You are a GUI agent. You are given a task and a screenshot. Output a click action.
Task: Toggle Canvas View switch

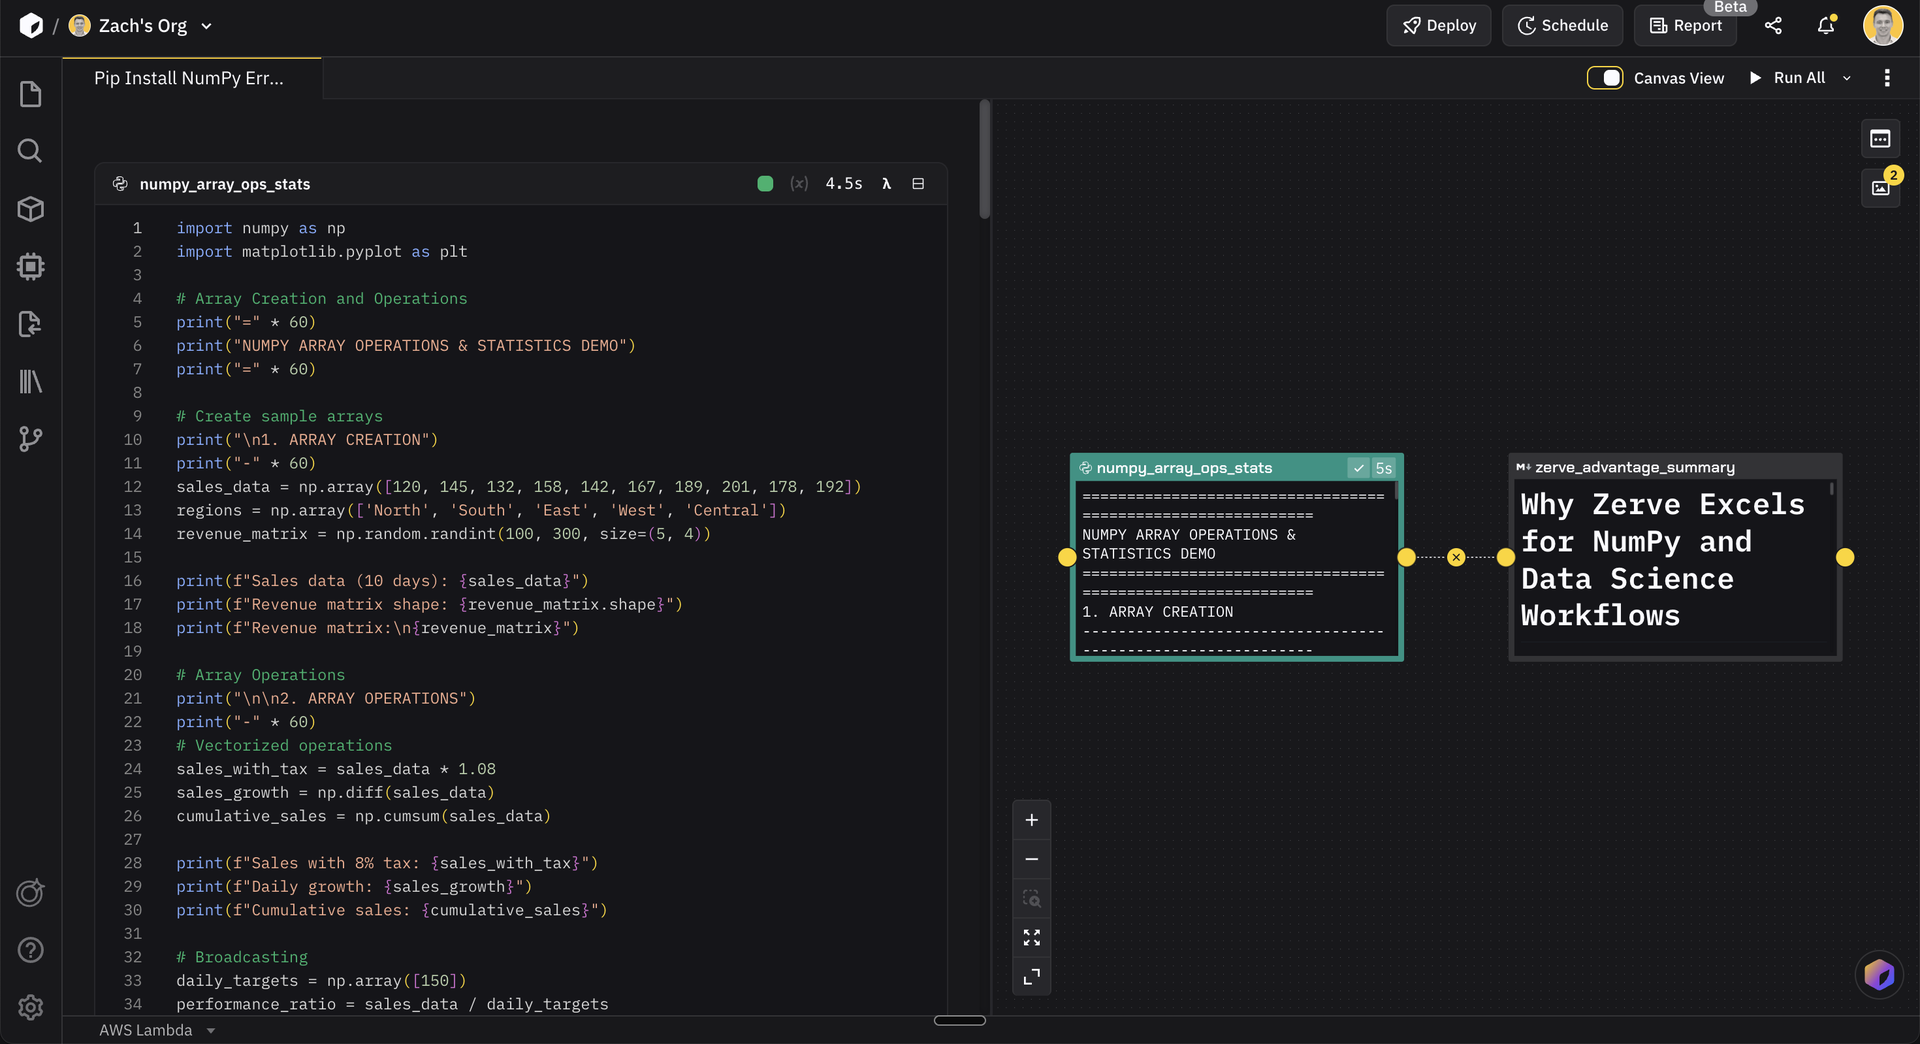pyautogui.click(x=1605, y=78)
